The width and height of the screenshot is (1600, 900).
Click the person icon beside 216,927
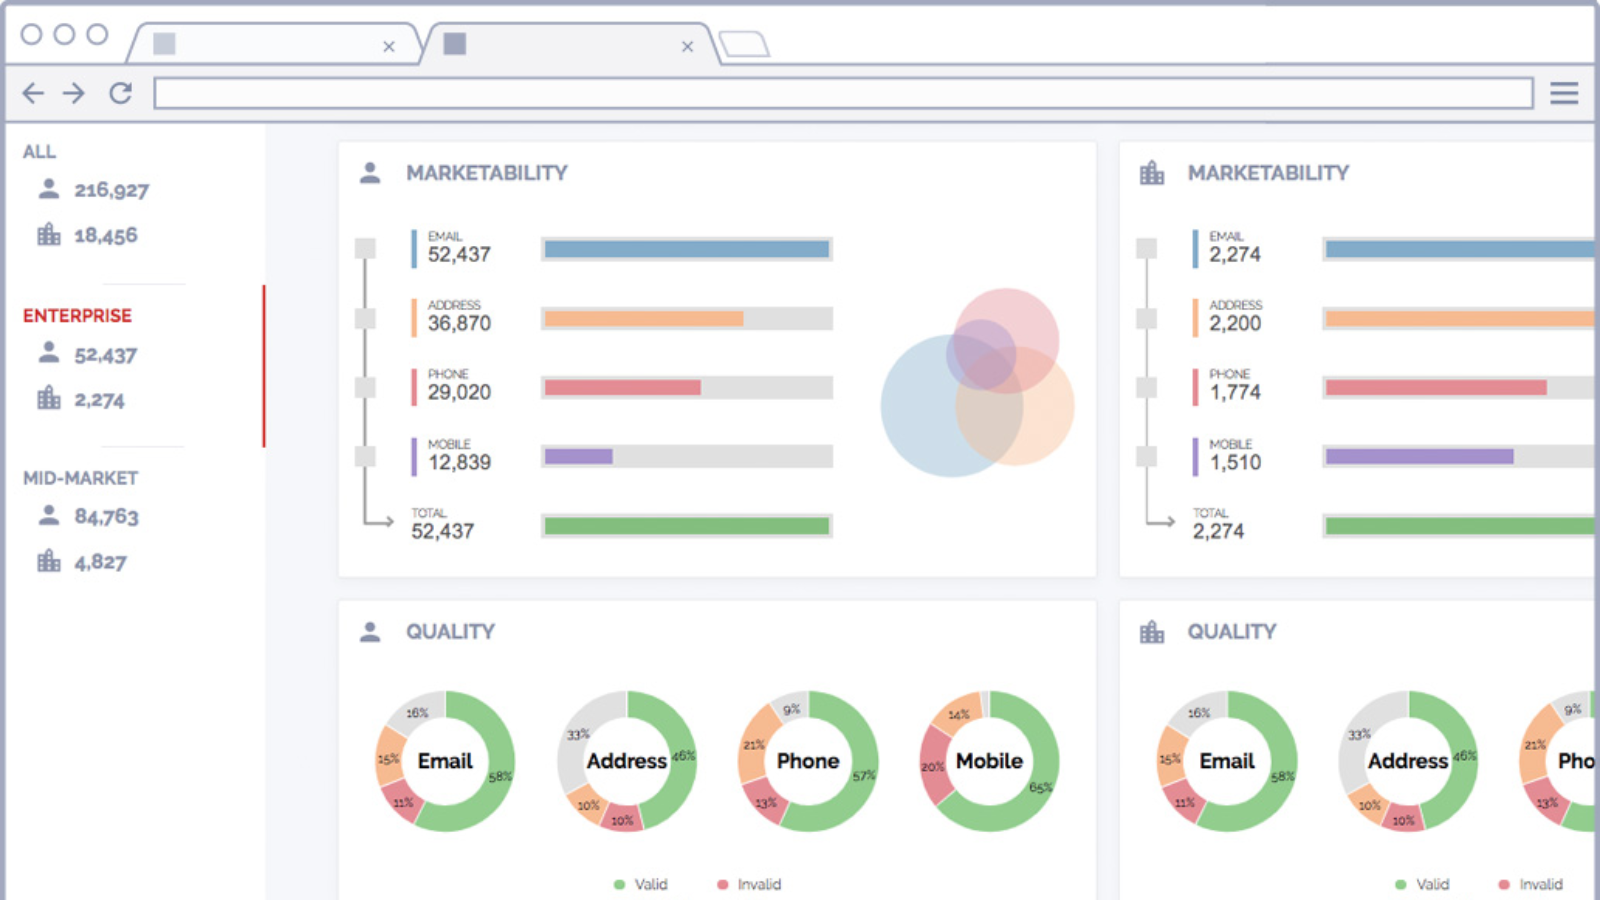pos(48,189)
